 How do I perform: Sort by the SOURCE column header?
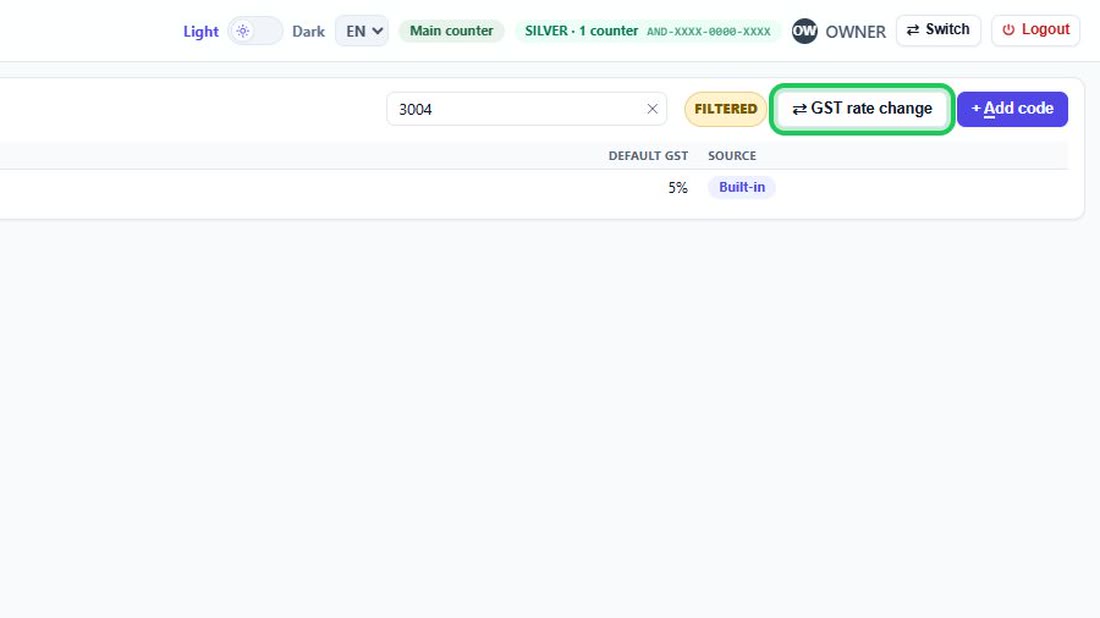[x=732, y=156]
